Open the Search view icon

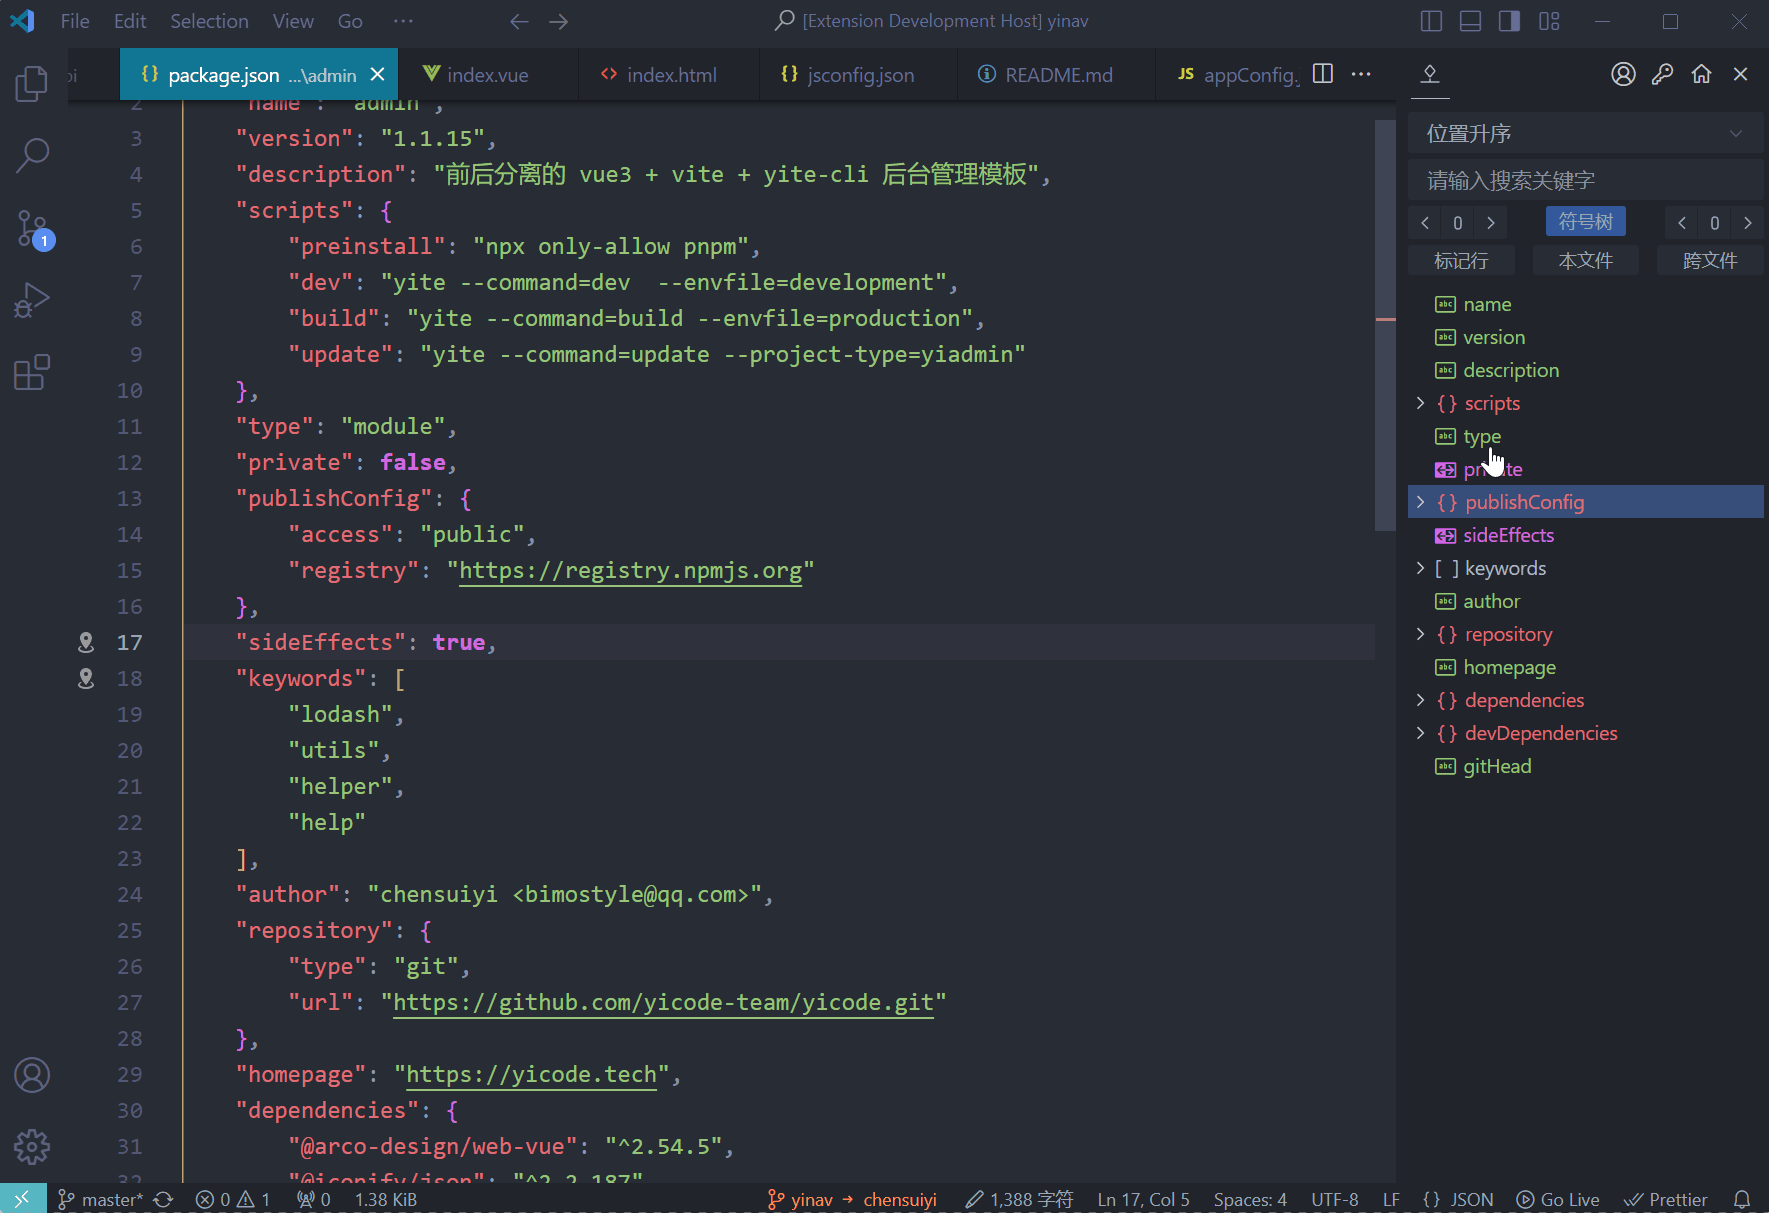tap(32, 155)
